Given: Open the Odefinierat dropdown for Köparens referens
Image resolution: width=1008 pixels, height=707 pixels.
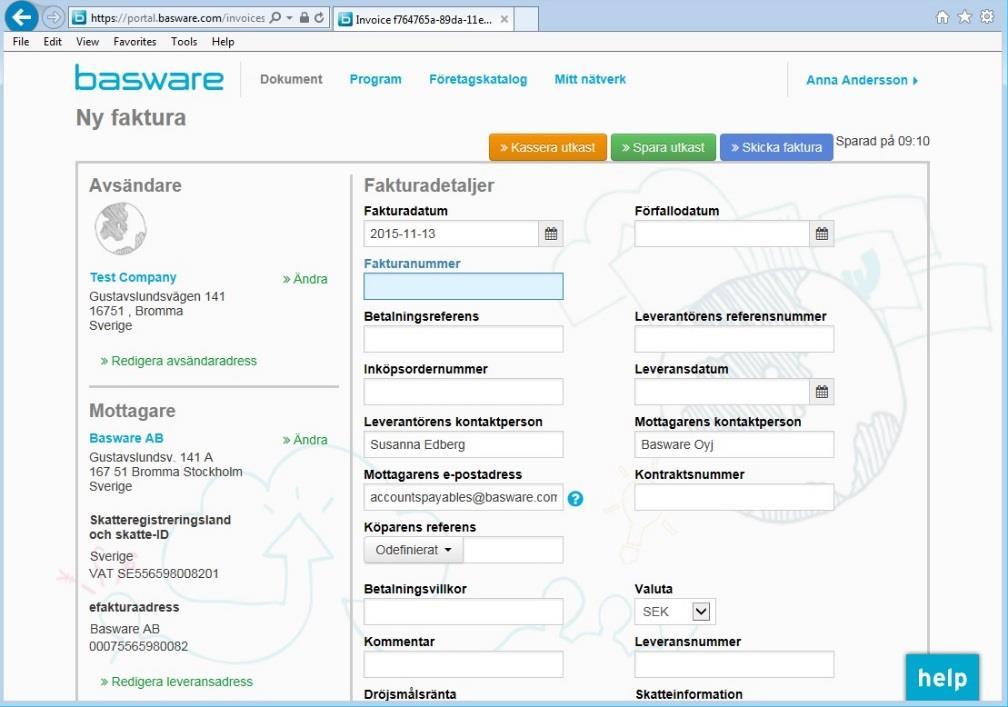Looking at the screenshot, I should point(413,550).
